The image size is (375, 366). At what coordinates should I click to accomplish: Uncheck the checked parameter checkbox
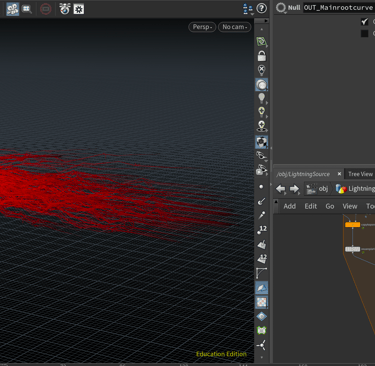coord(365,22)
